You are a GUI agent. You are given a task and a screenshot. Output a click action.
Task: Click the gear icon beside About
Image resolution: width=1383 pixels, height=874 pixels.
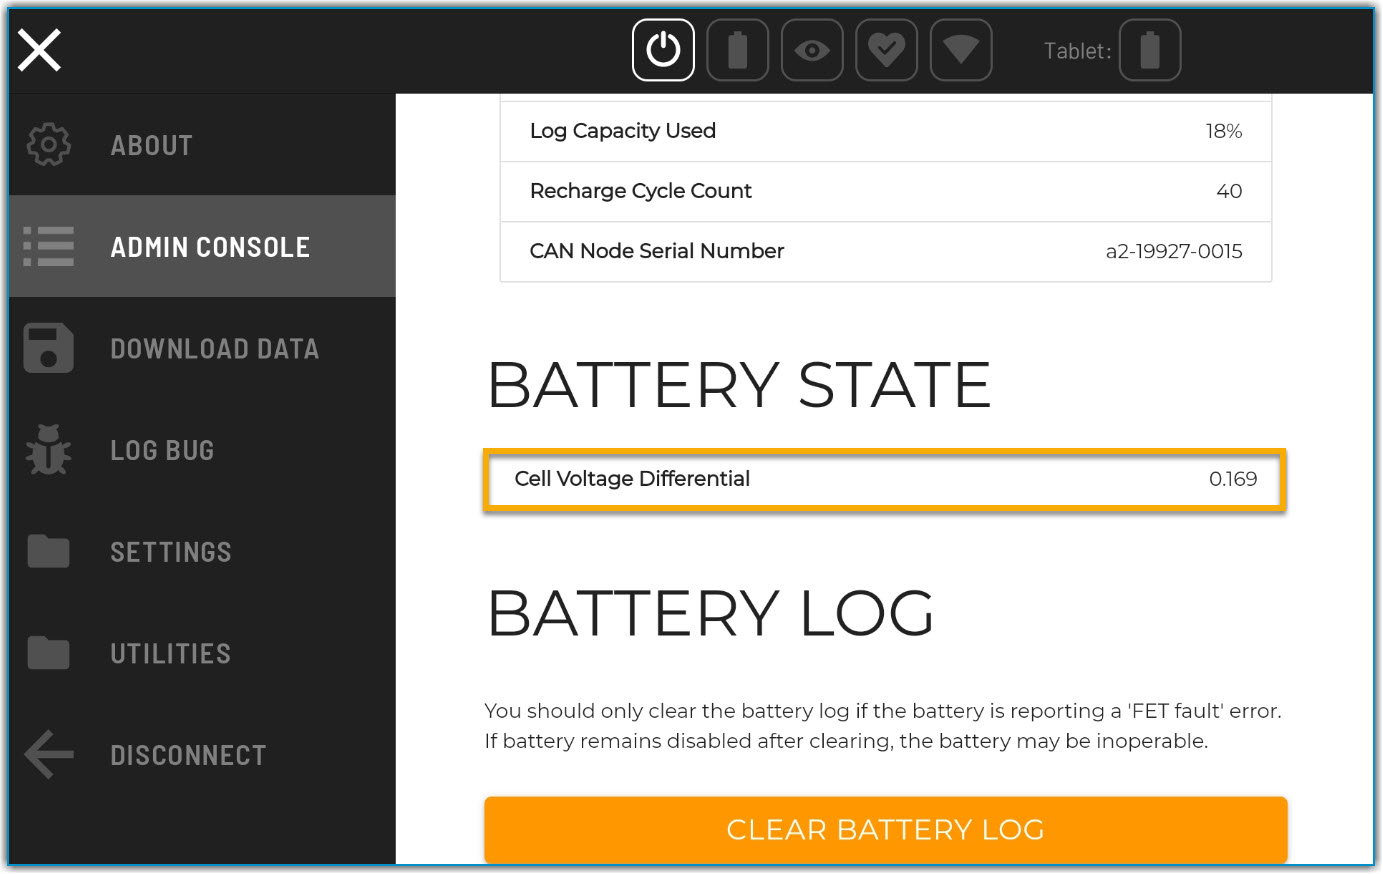pyautogui.click(x=48, y=144)
